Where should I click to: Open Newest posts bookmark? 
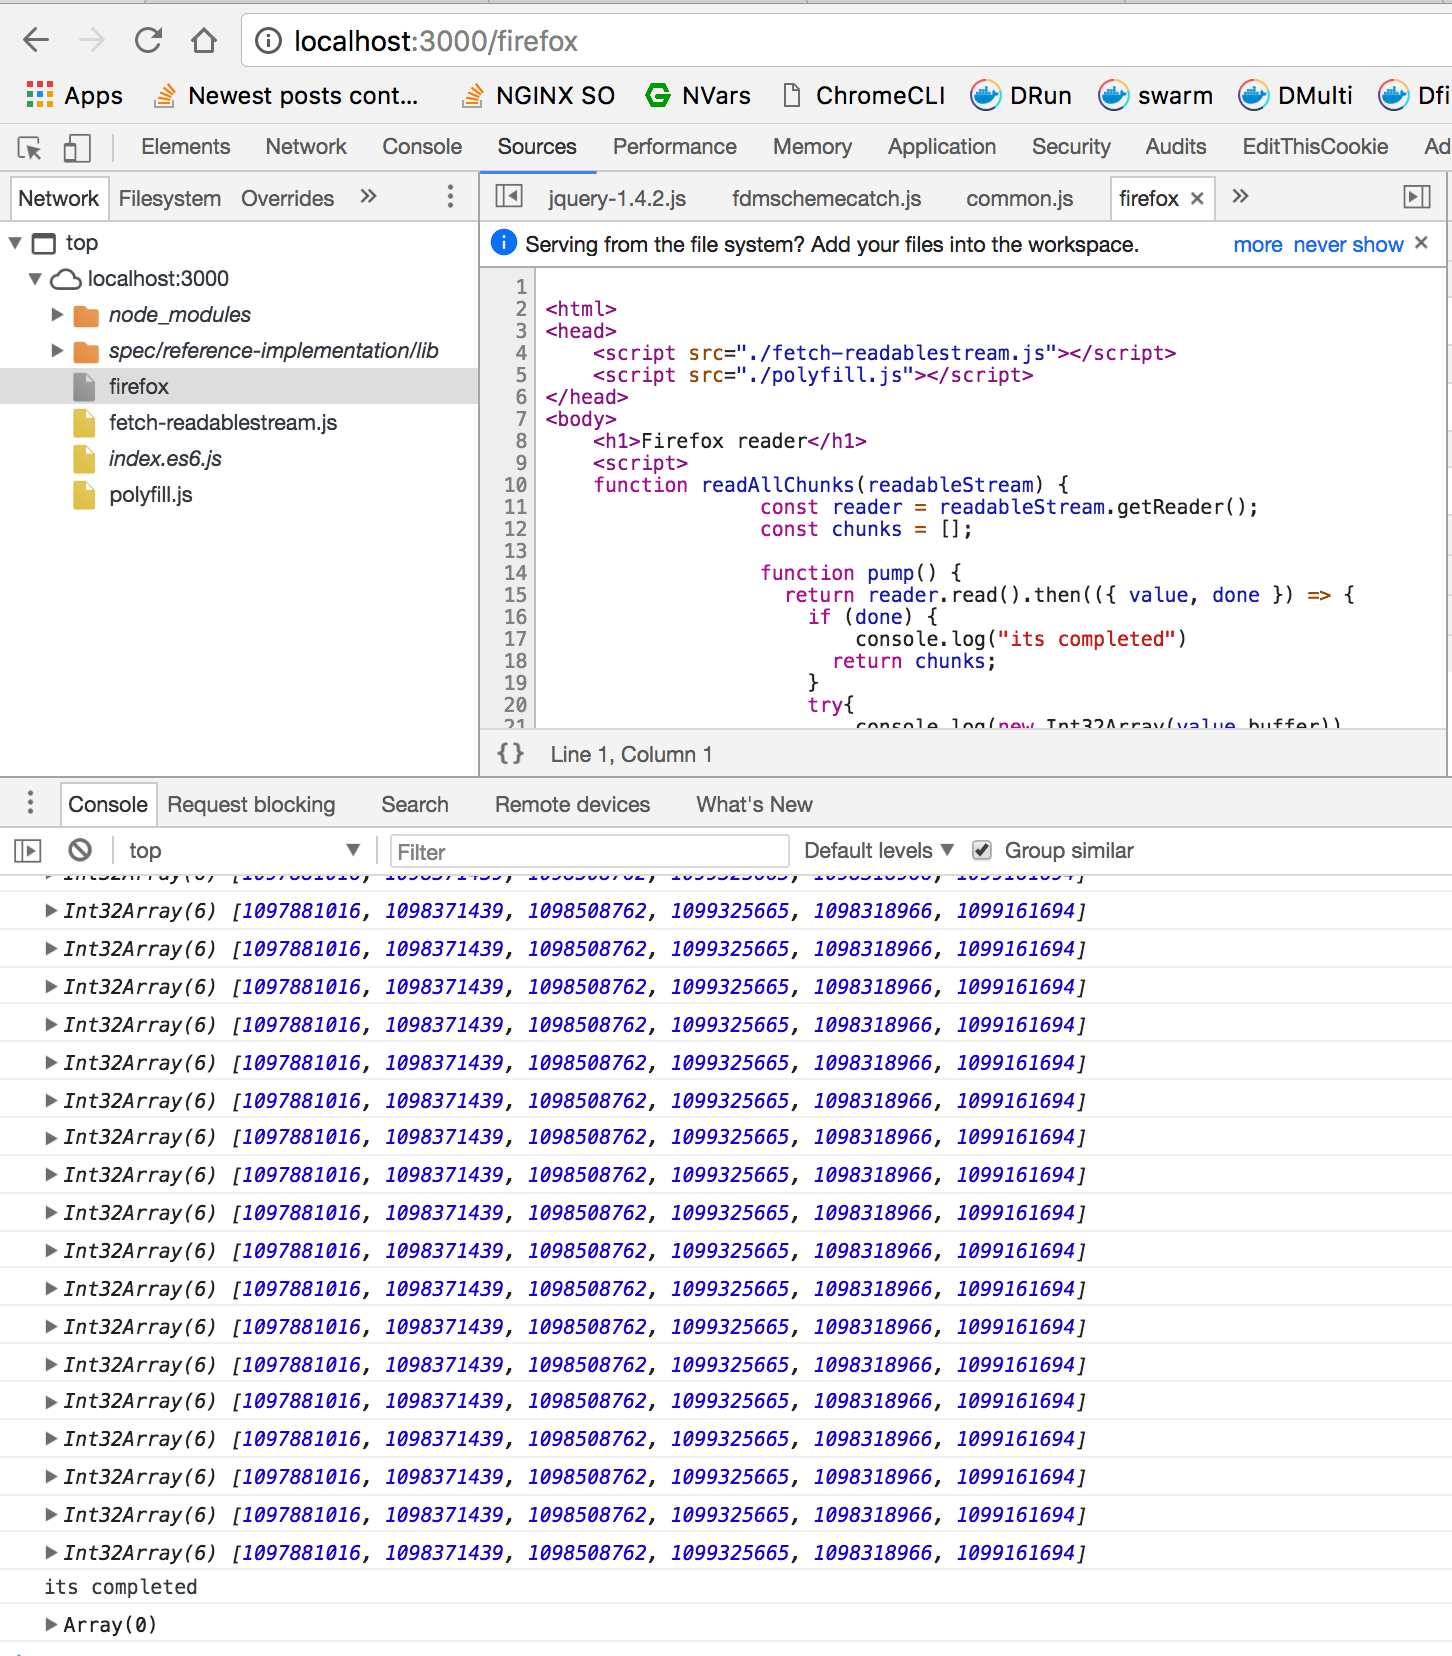click(286, 96)
